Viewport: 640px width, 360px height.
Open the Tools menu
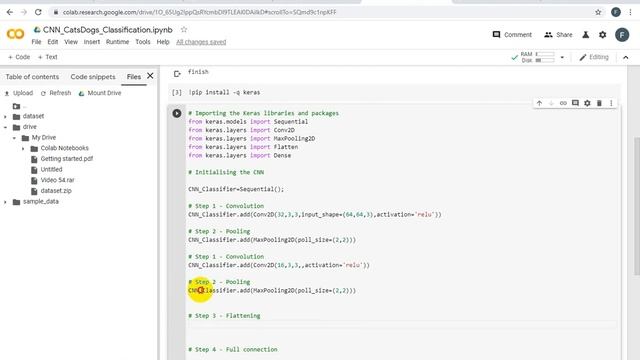click(x=143, y=42)
